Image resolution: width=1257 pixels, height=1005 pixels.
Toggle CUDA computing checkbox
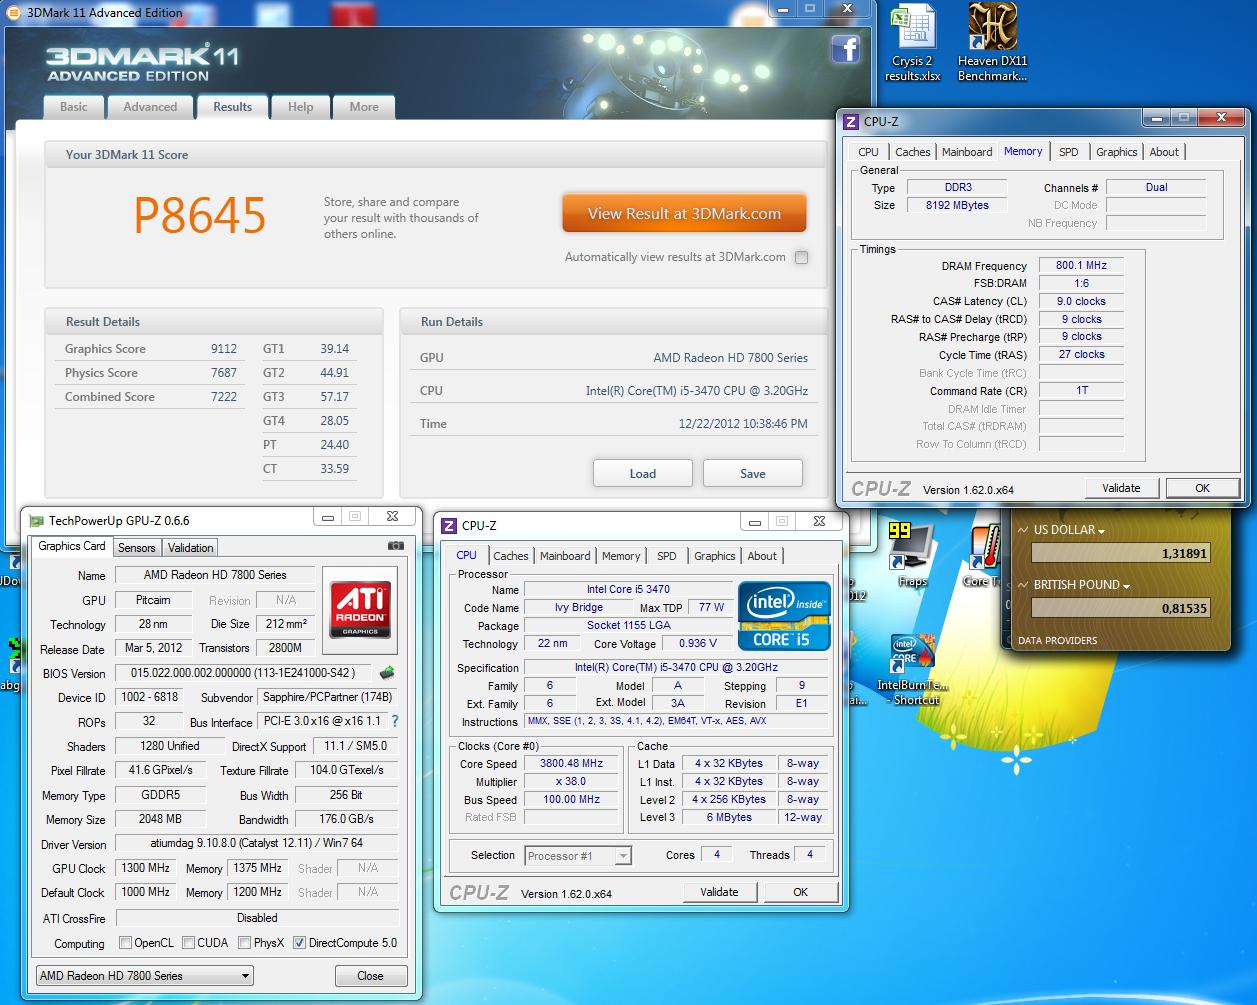point(190,942)
